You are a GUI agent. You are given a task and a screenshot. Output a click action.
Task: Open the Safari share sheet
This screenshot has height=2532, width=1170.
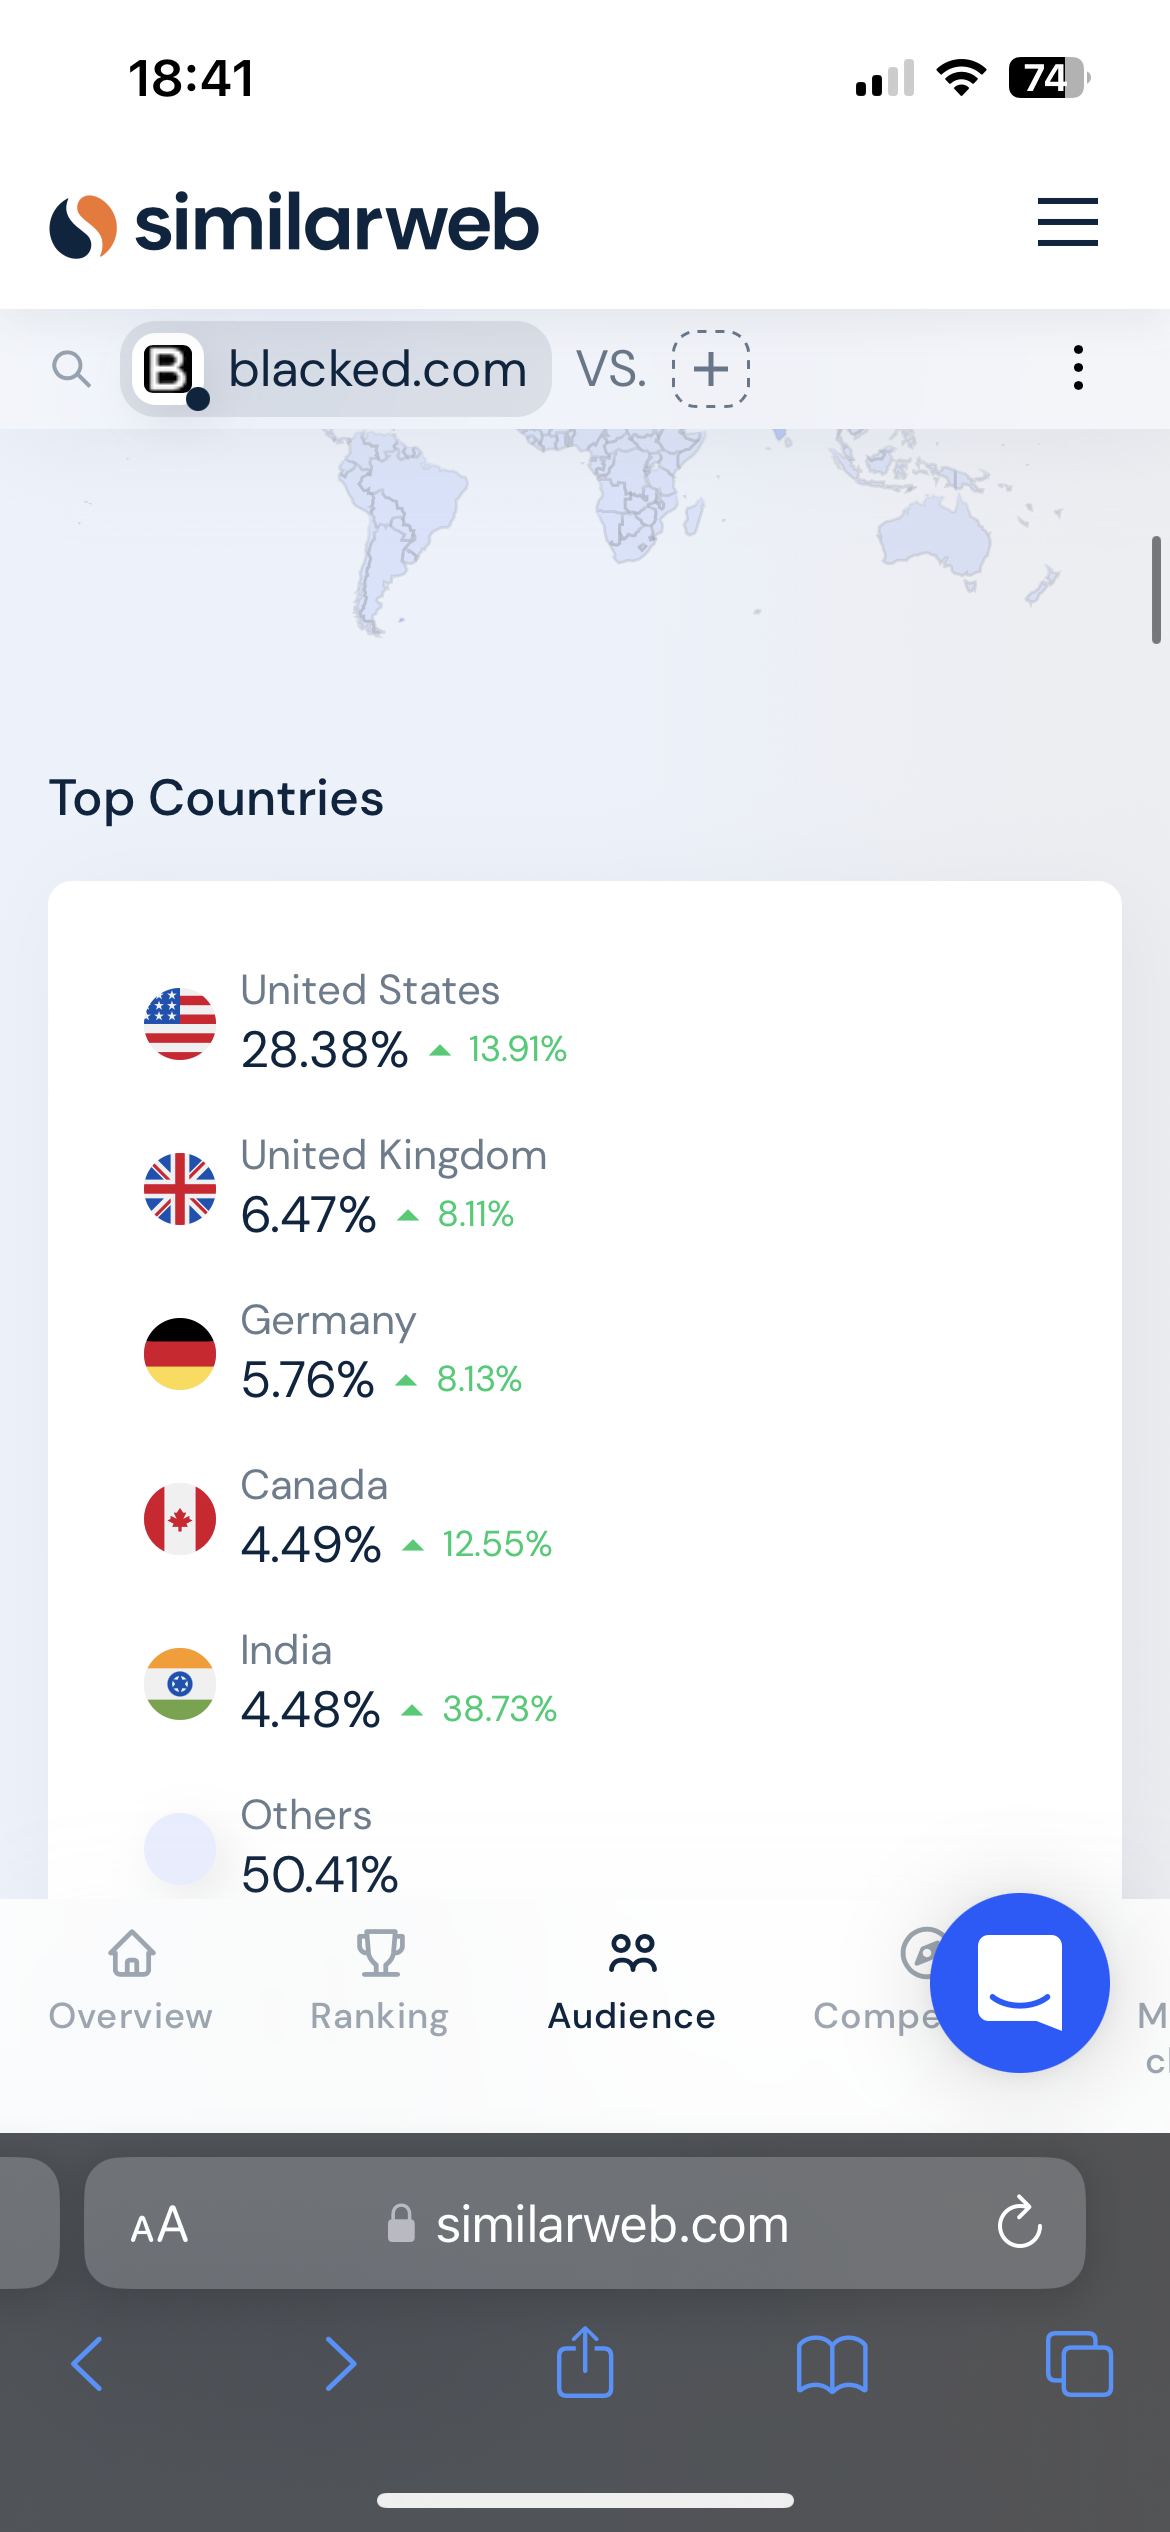coord(585,2363)
